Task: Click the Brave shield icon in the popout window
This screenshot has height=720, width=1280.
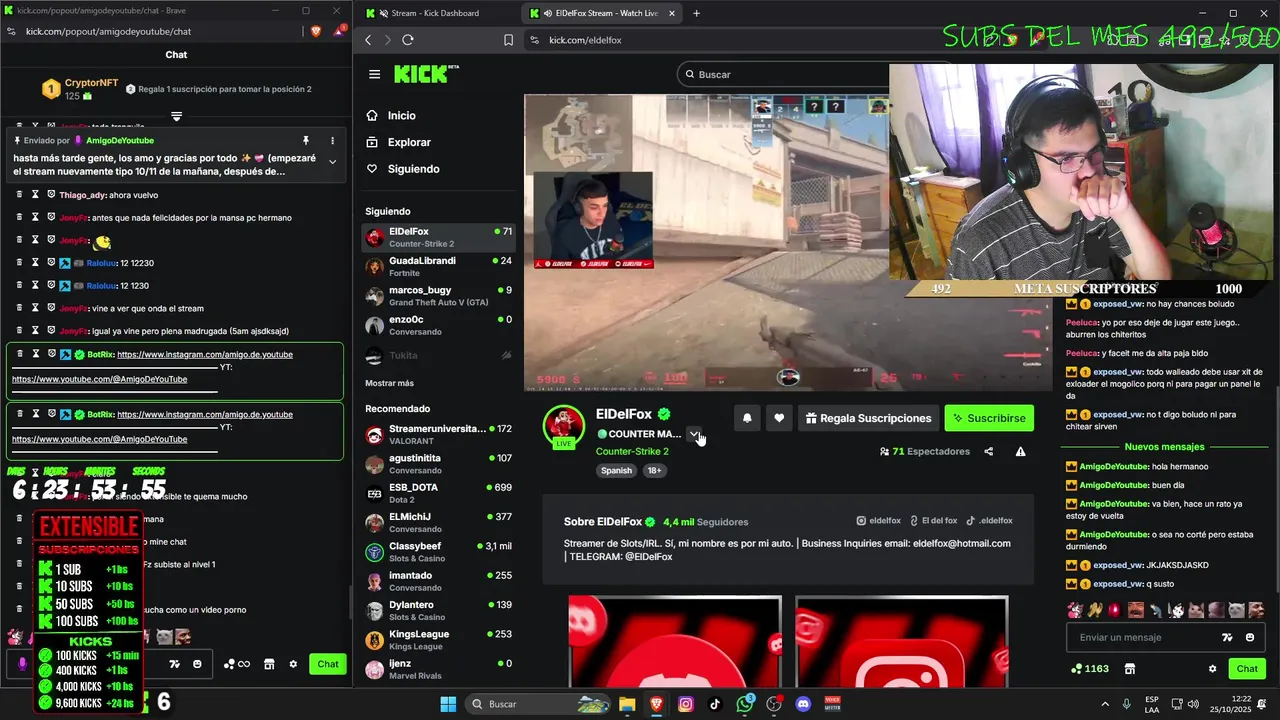Action: (x=316, y=31)
